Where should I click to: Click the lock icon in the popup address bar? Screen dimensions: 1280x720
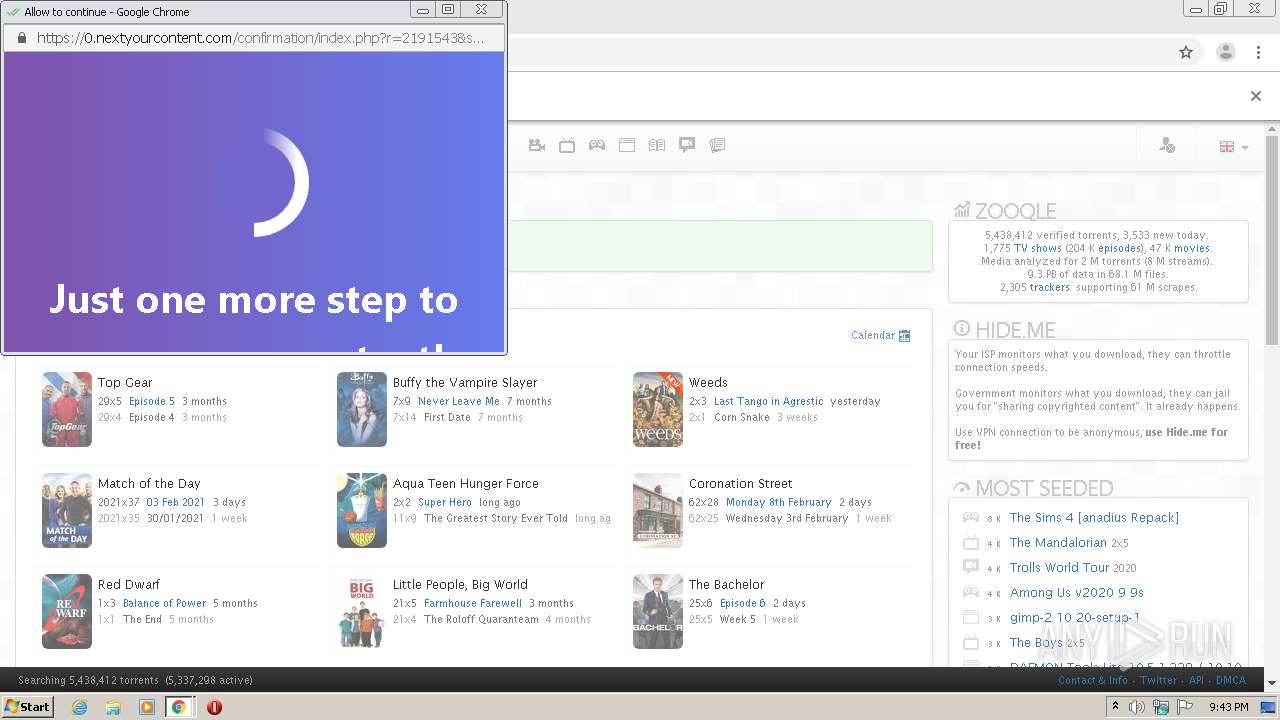(21, 38)
